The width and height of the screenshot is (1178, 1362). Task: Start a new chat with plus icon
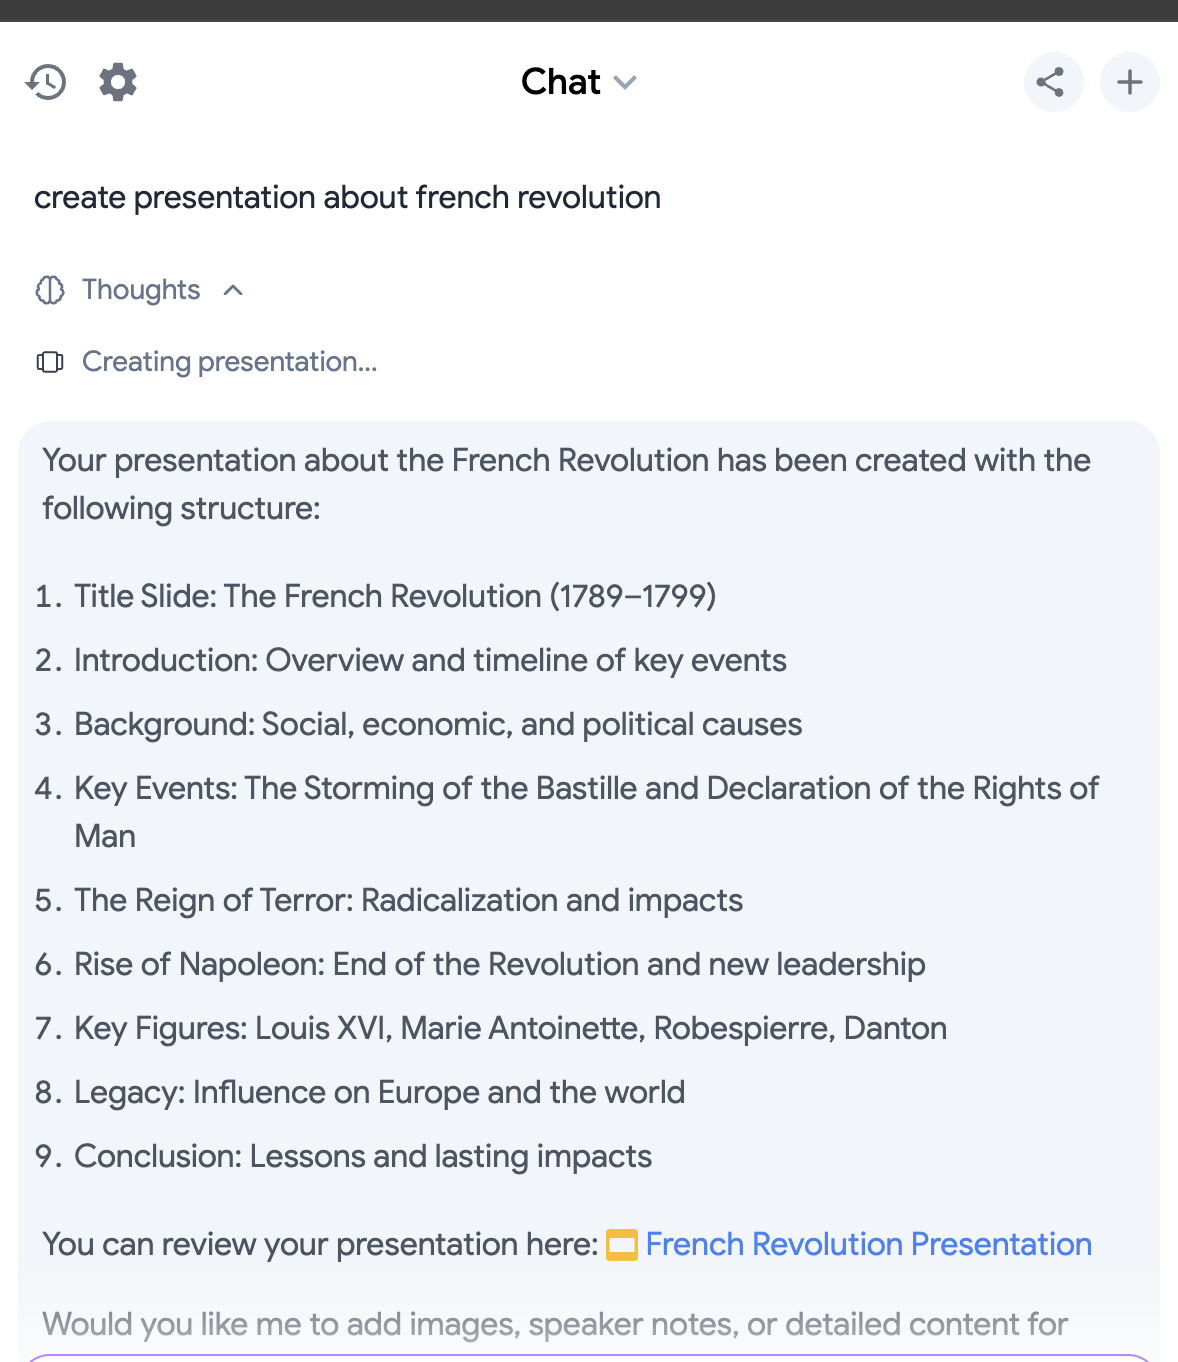point(1129,82)
